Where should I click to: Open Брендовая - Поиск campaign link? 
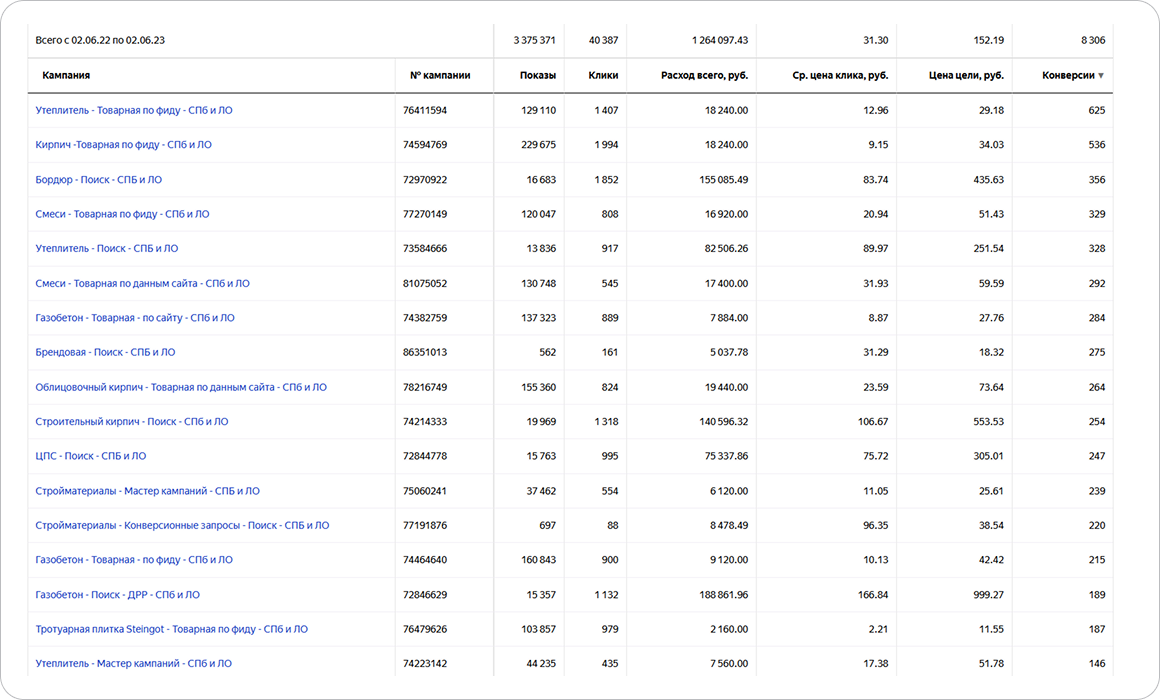[105, 352]
